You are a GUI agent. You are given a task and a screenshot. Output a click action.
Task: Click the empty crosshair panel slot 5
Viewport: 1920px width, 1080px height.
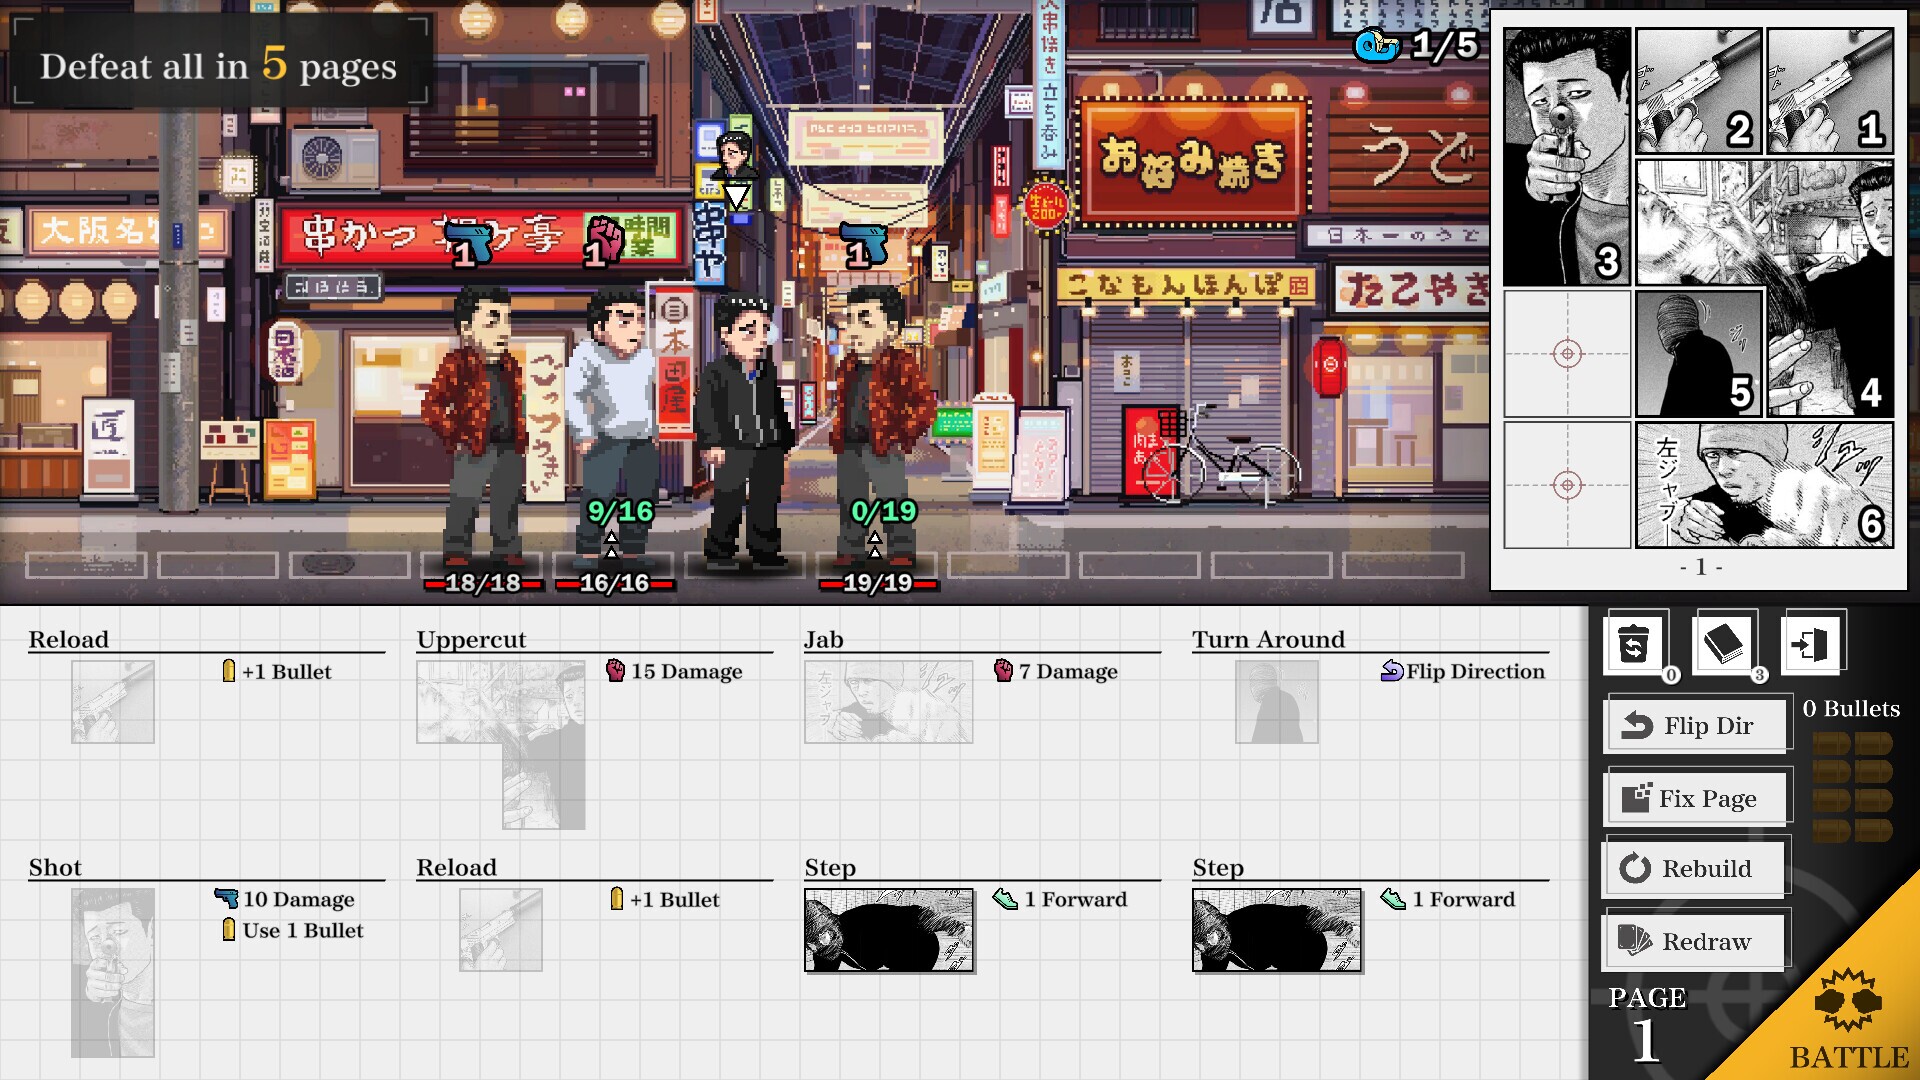1566,353
